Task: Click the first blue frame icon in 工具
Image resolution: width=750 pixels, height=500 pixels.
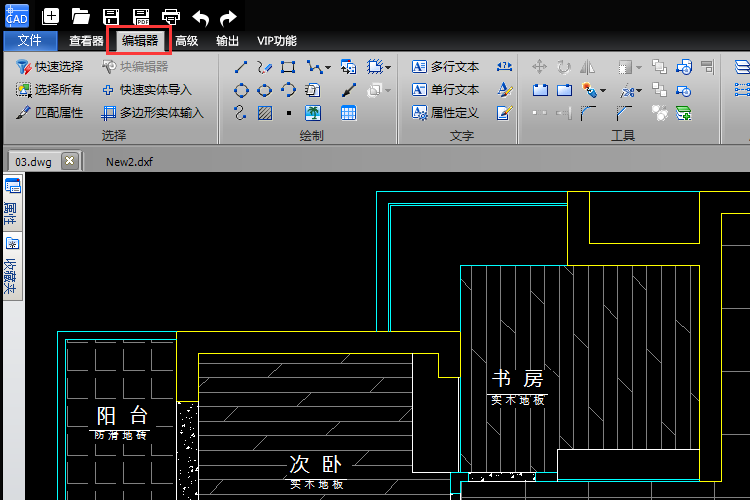Action: tap(540, 90)
